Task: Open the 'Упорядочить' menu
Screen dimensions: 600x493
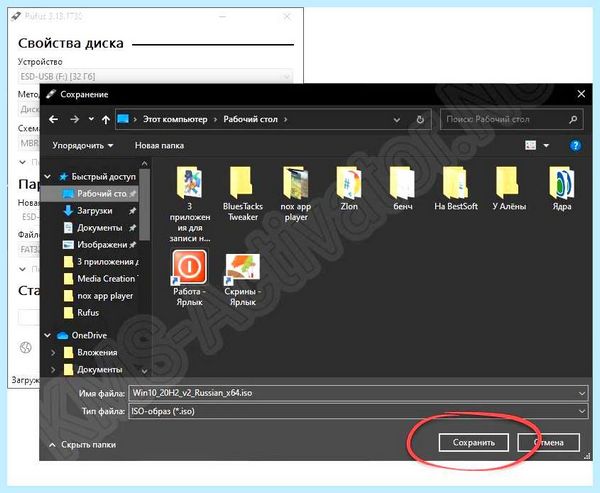Action: tap(83, 145)
